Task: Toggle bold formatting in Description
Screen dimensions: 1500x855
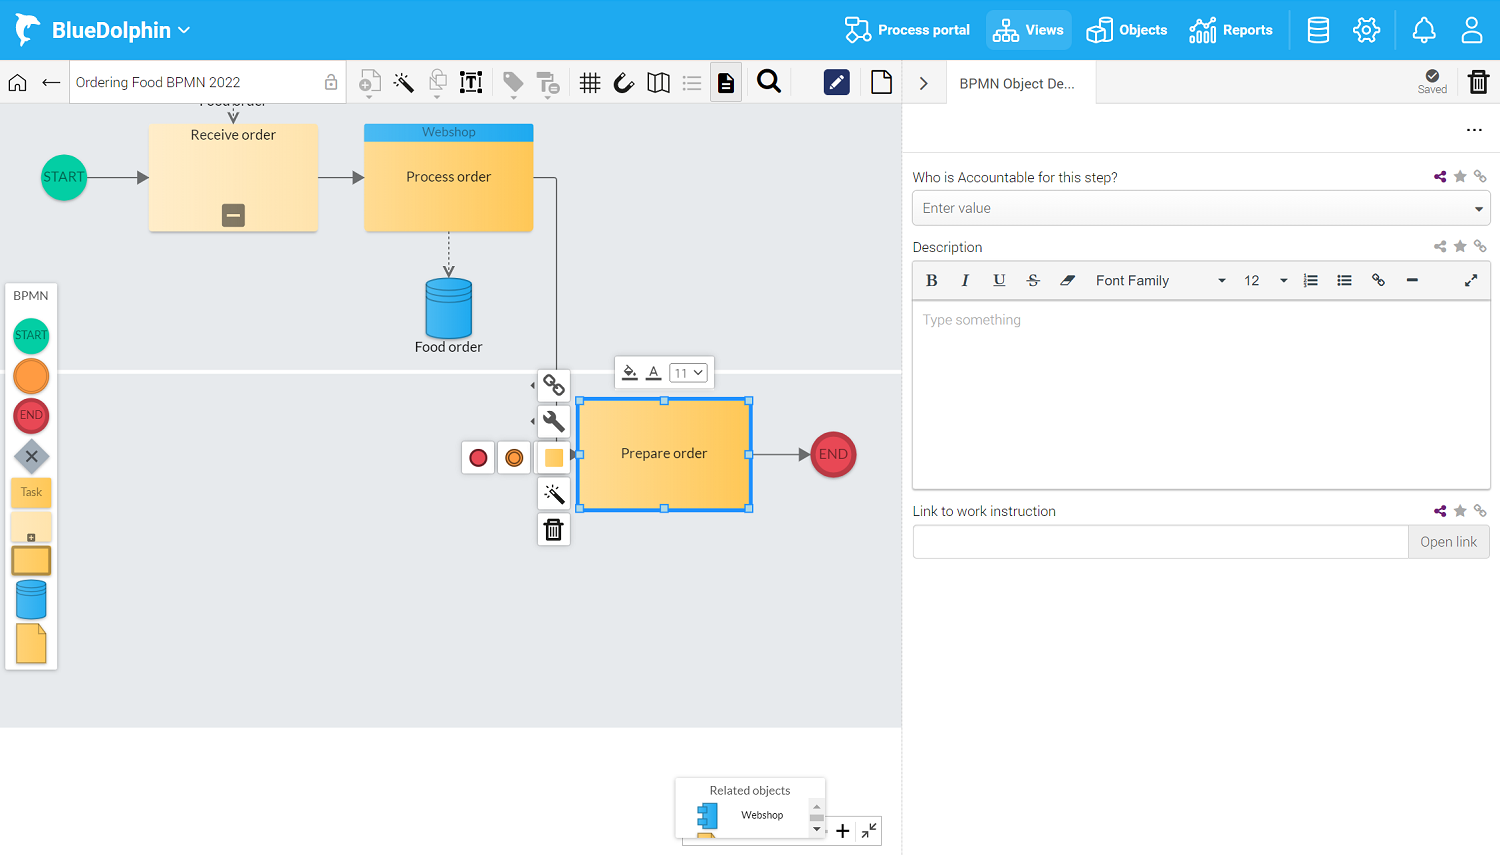Action: (932, 281)
